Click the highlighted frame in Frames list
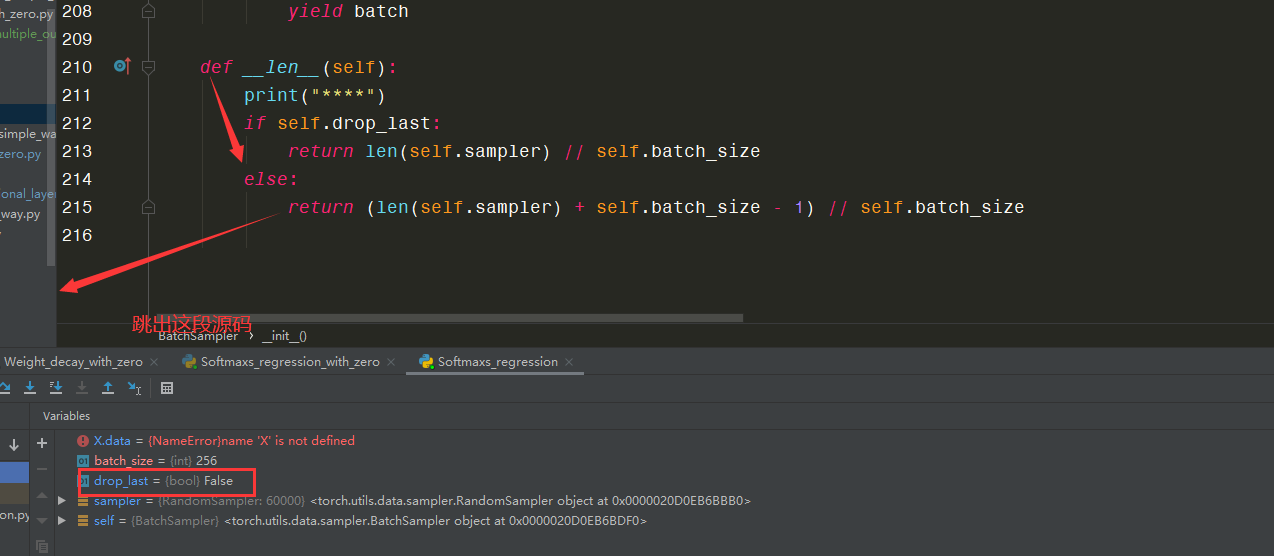 pyautogui.click(x=15, y=472)
